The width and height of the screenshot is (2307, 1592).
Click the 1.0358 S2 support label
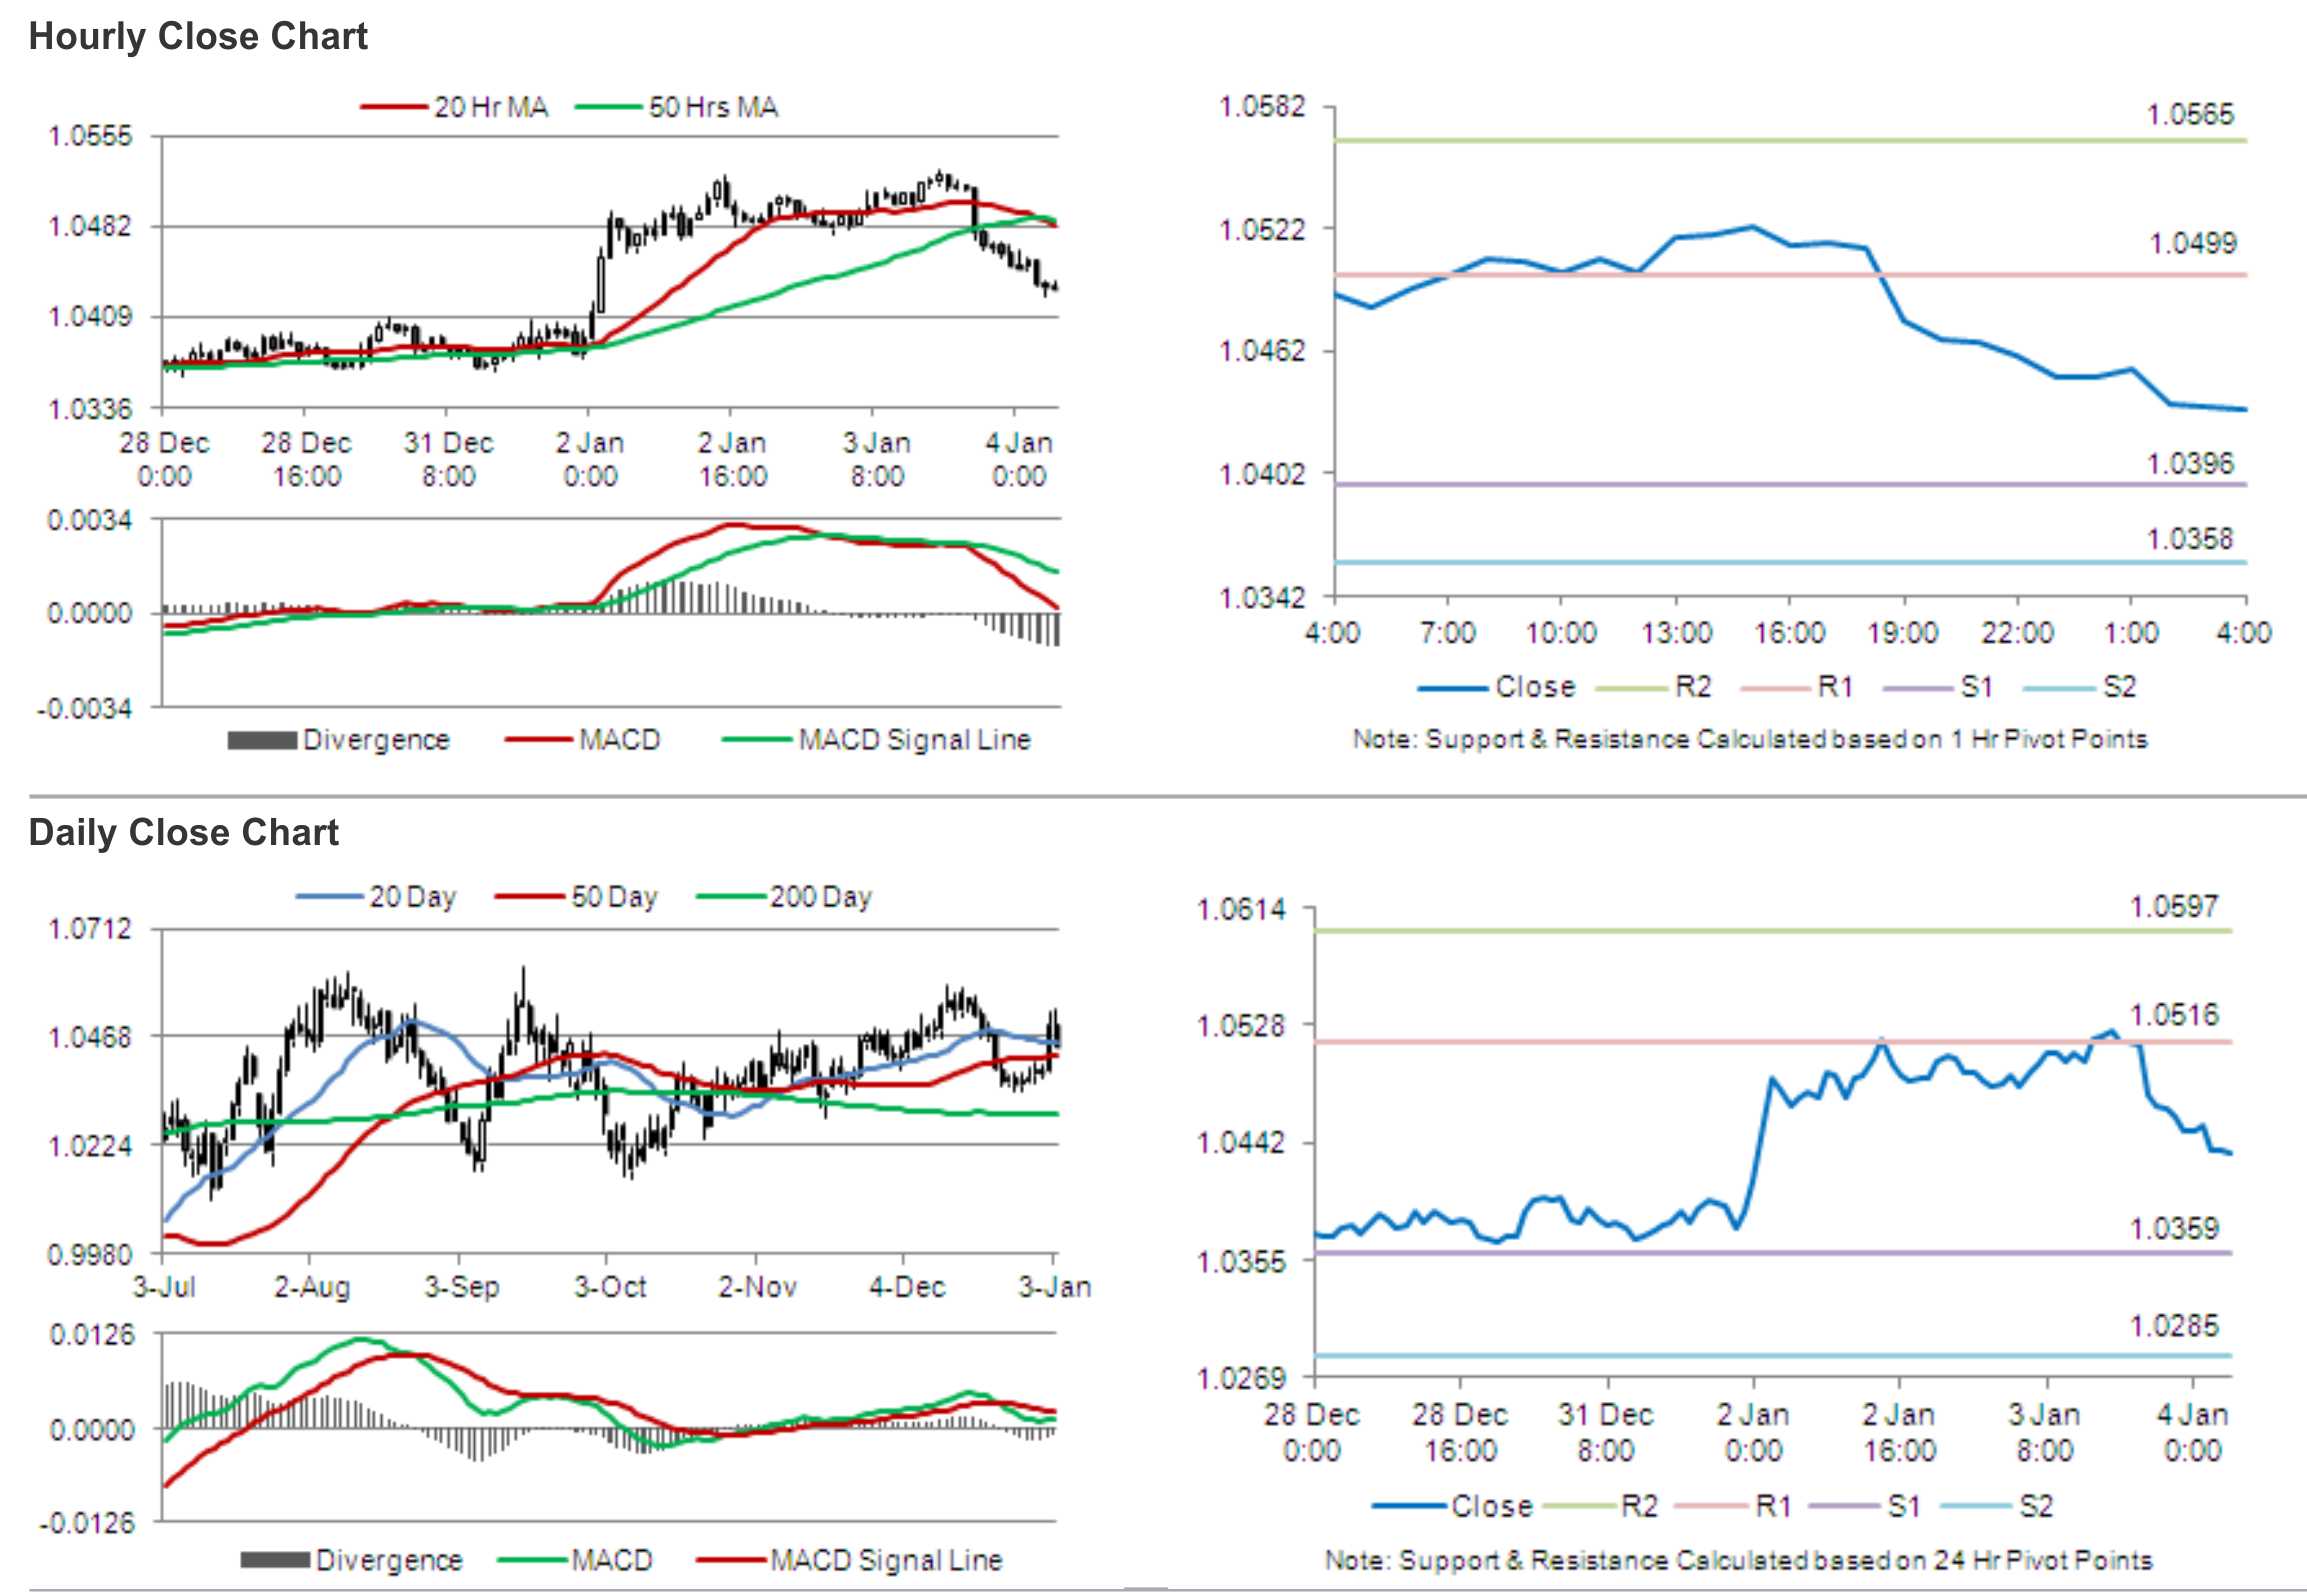click(2190, 540)
